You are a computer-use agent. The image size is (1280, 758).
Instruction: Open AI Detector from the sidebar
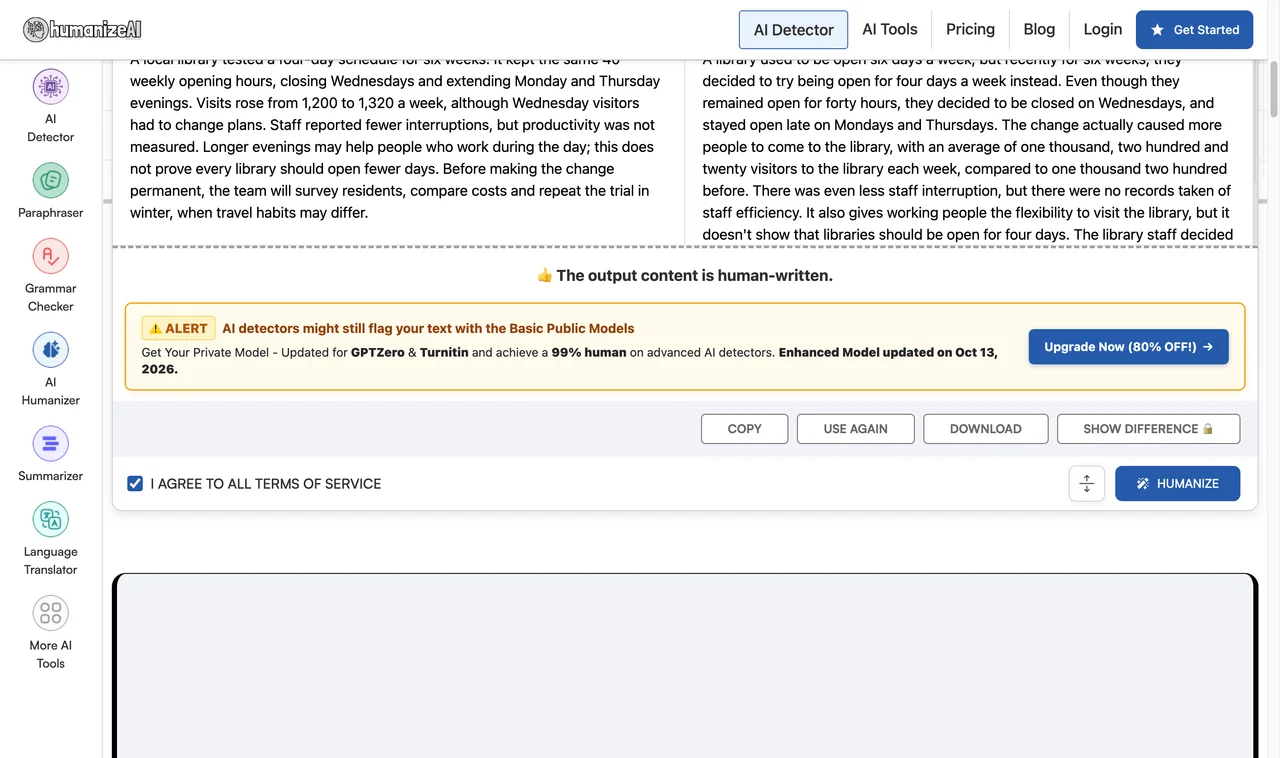coord(50,106)
